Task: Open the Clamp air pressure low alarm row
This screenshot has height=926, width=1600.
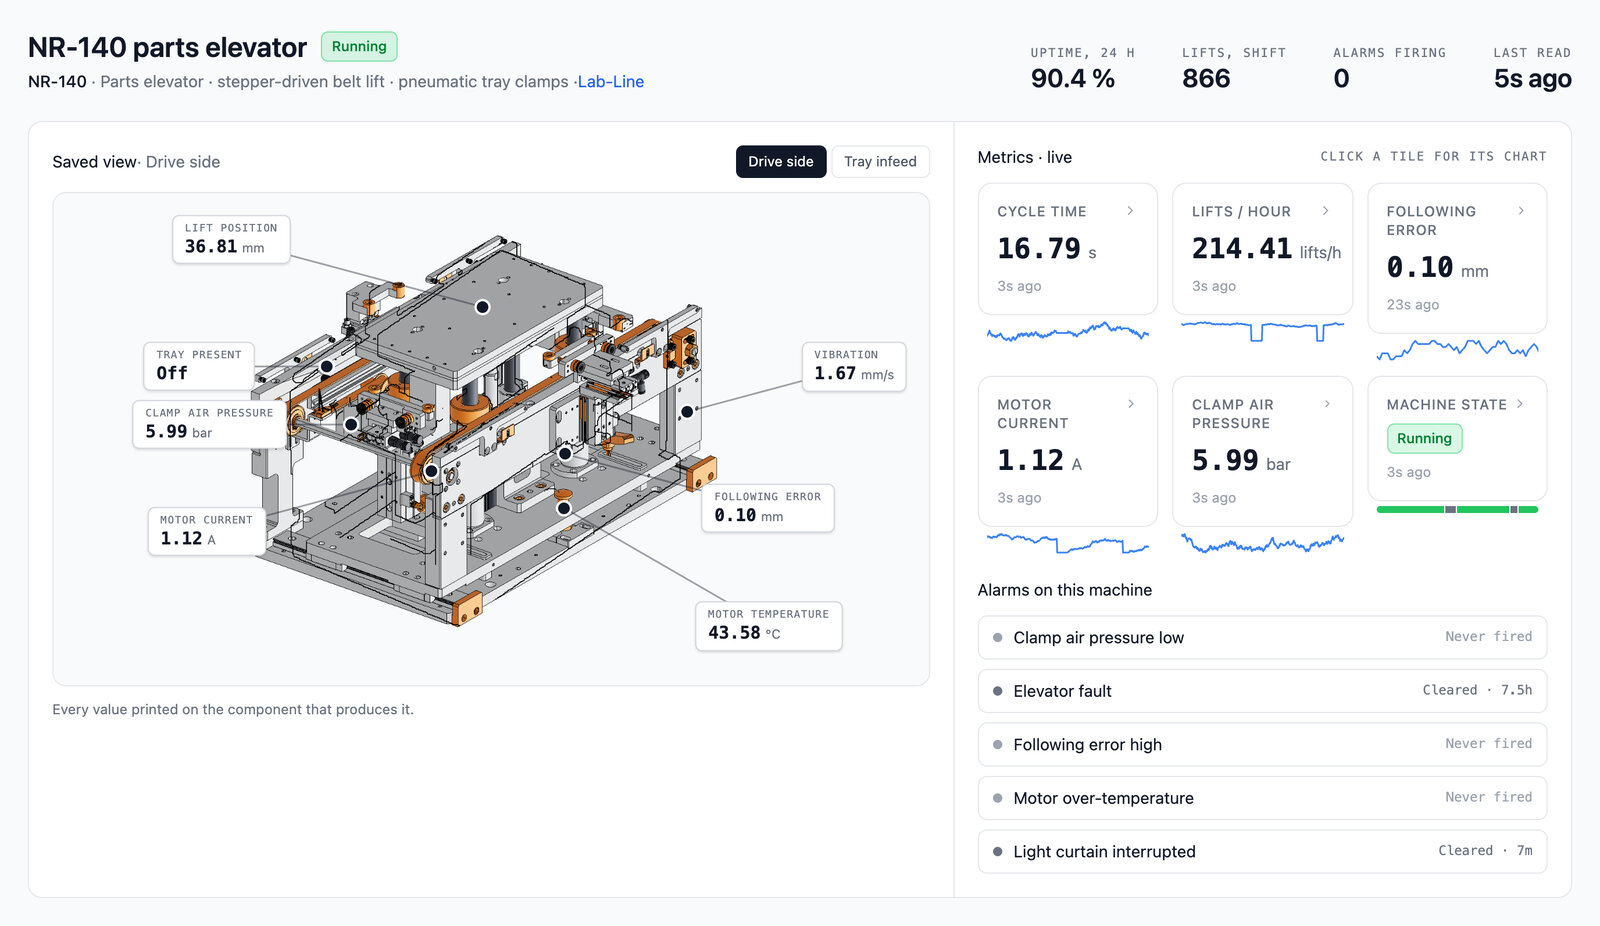Action: click(x=1262, y=637)
